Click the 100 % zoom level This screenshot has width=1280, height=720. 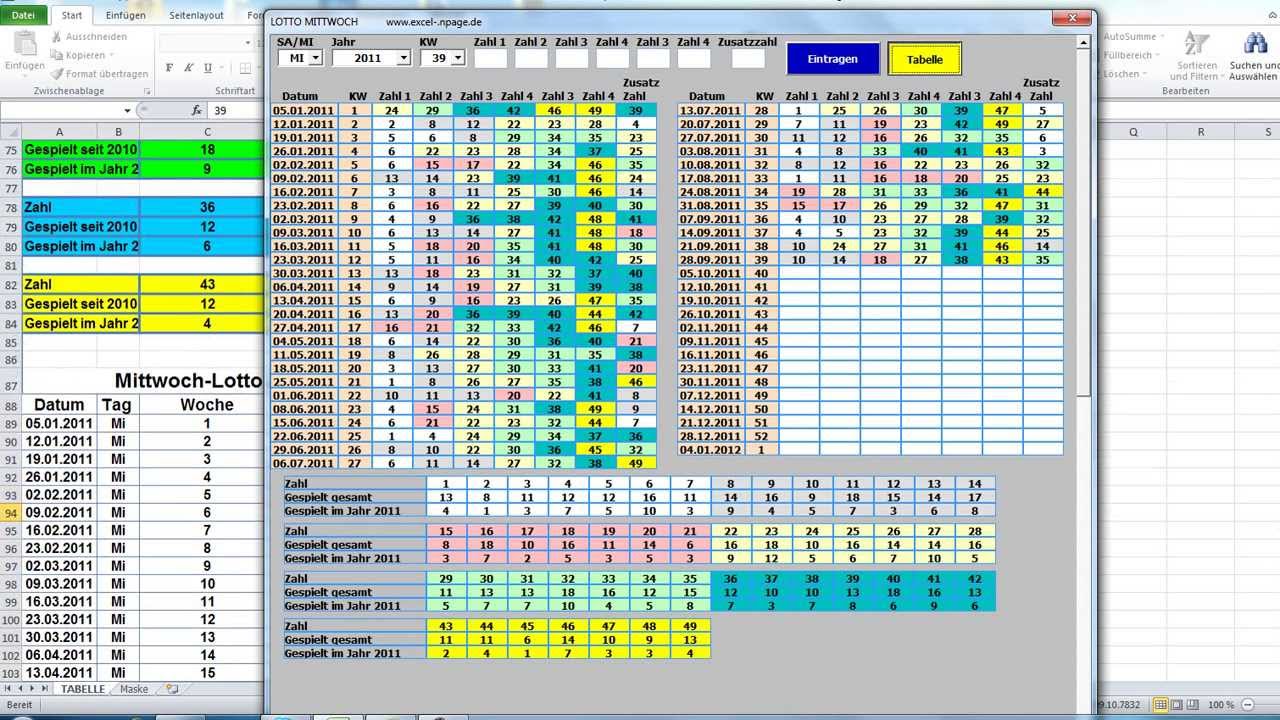(x=1220, y=705)
